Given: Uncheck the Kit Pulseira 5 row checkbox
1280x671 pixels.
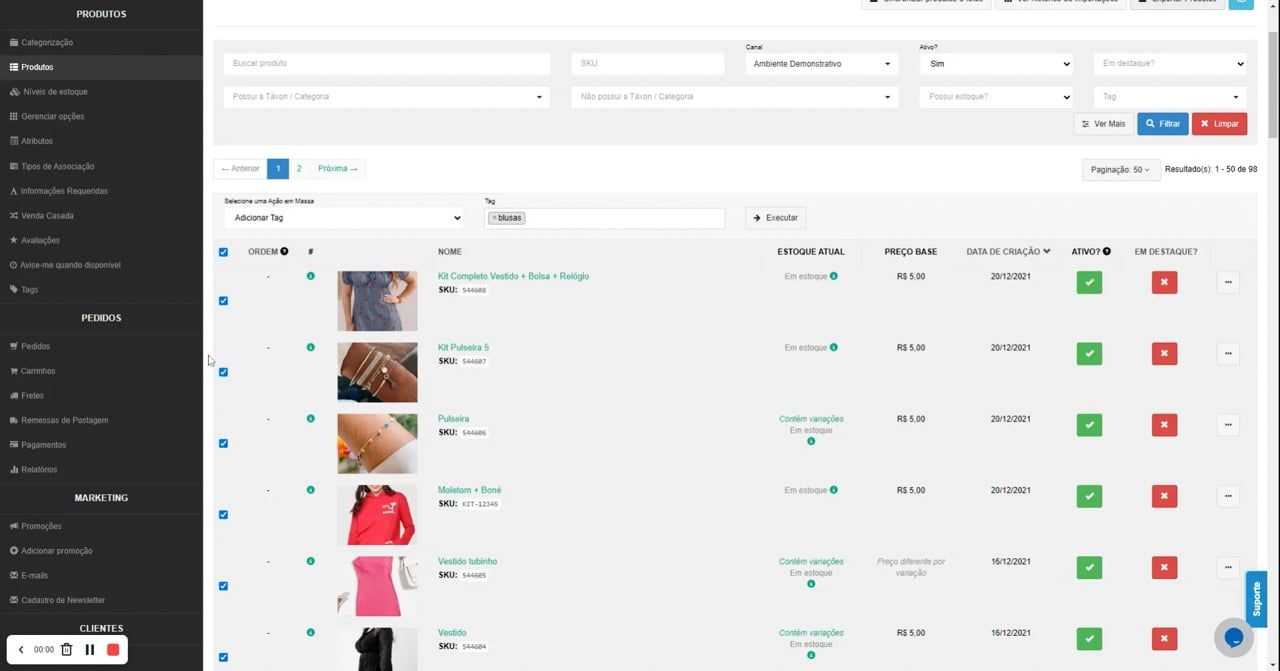Looking at the screenshot, I should coord(223,372).
